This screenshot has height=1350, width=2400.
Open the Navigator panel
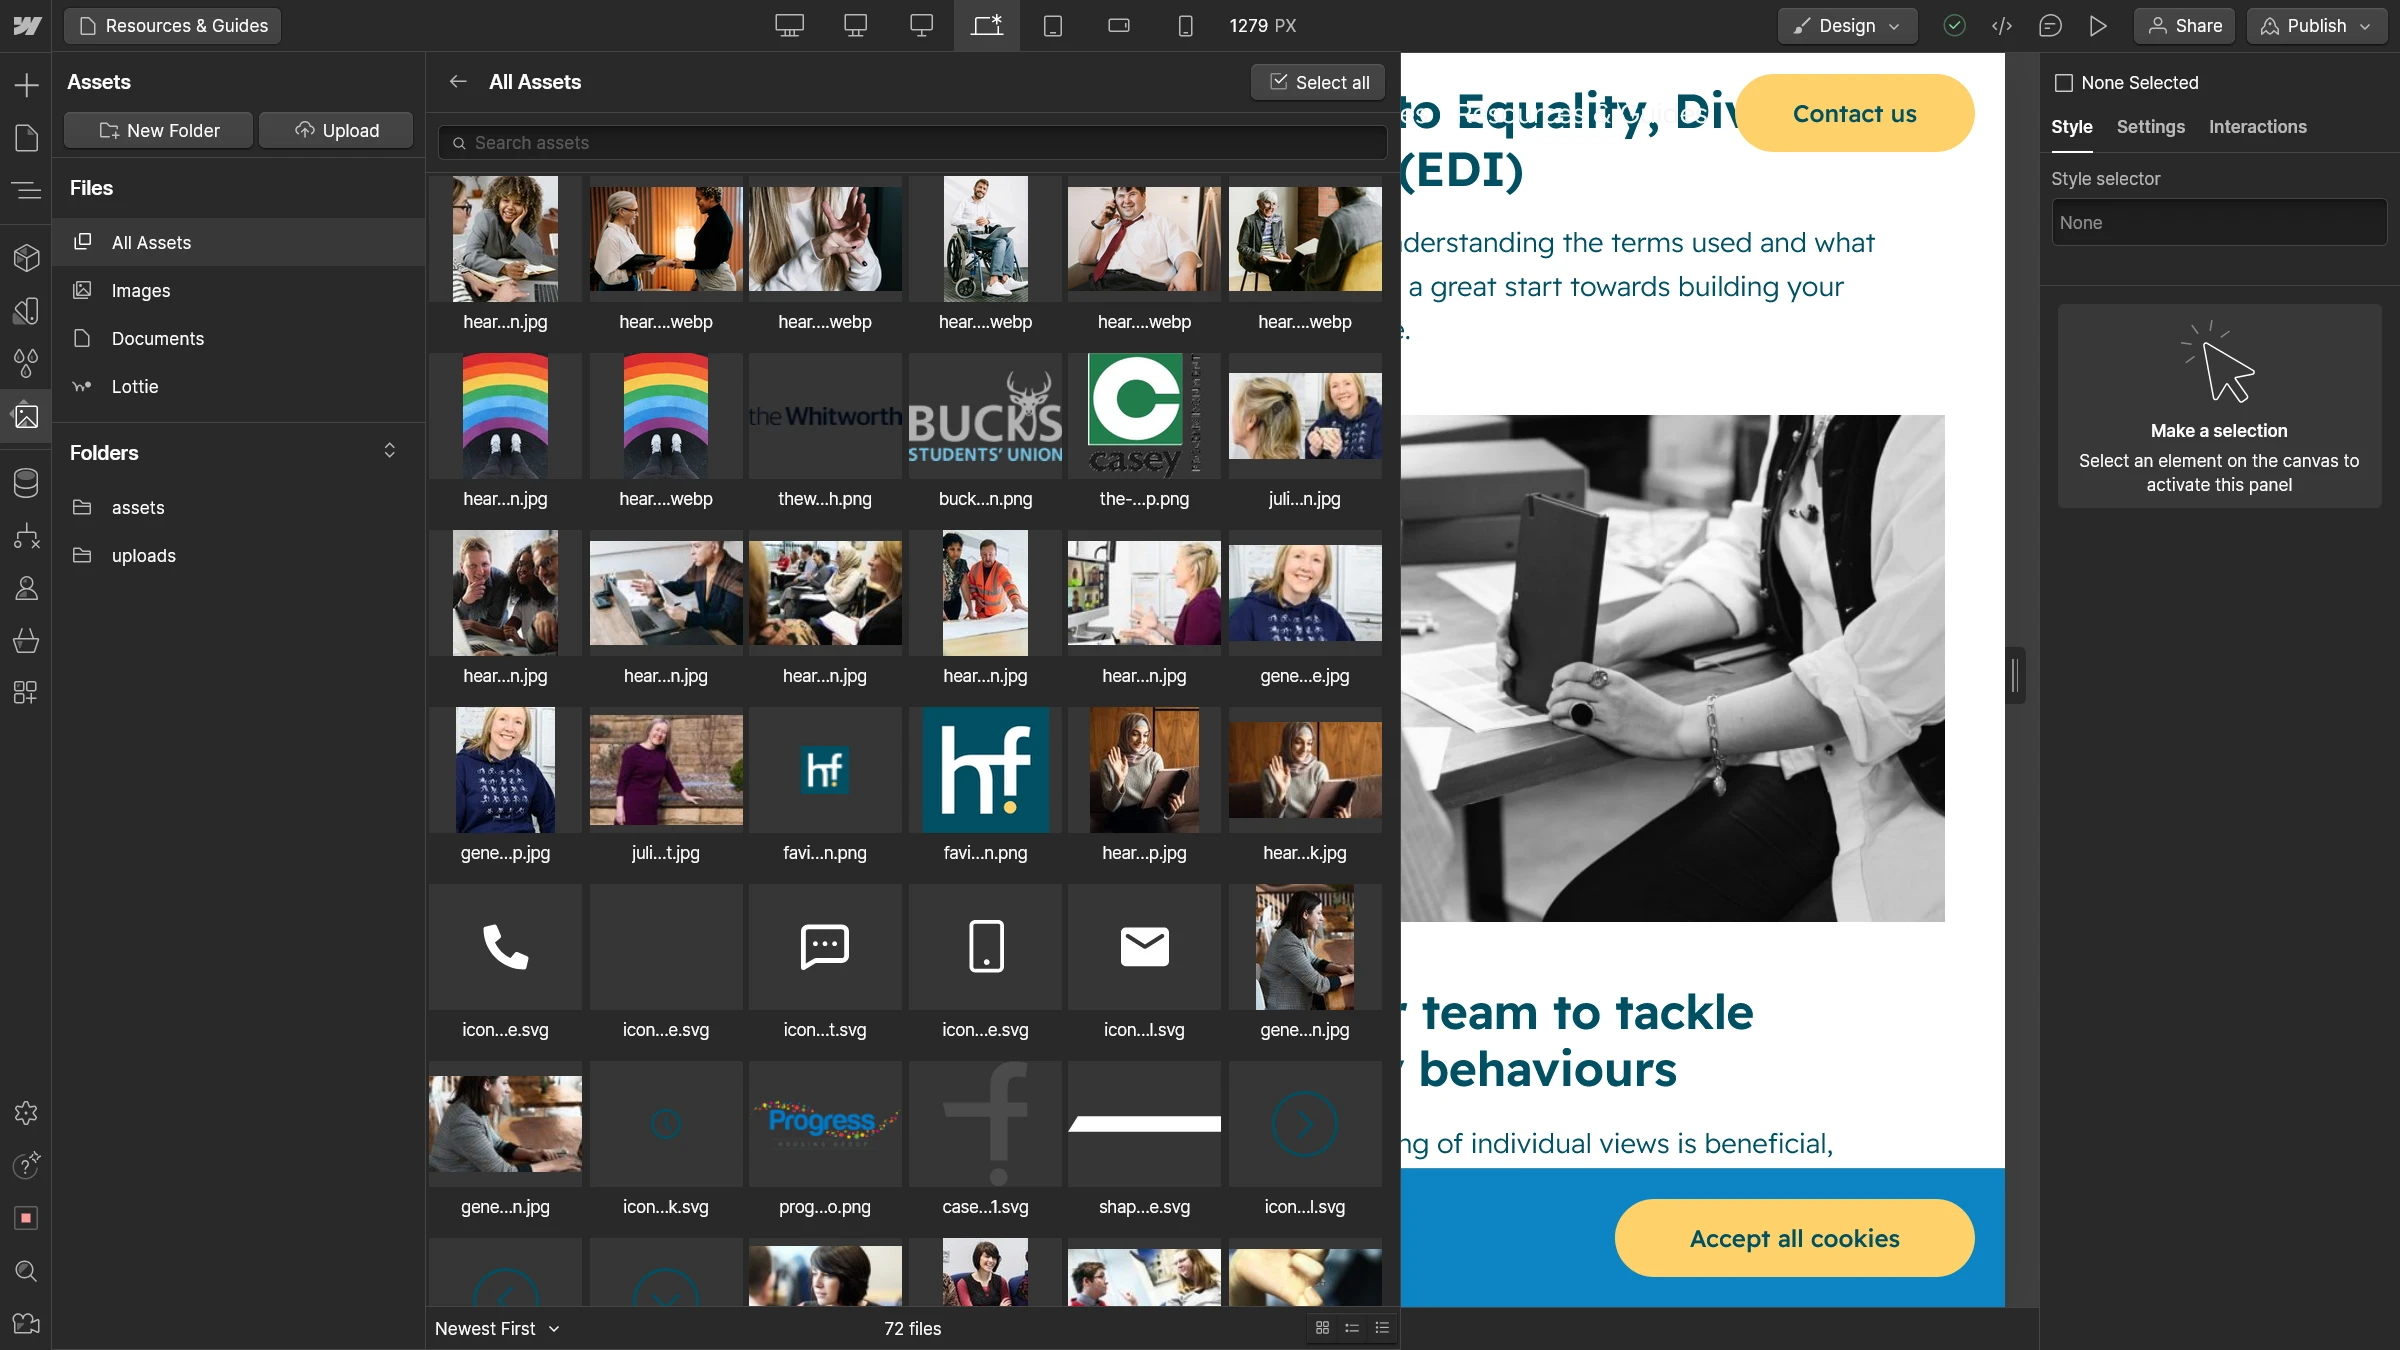[x=26, y=190]
